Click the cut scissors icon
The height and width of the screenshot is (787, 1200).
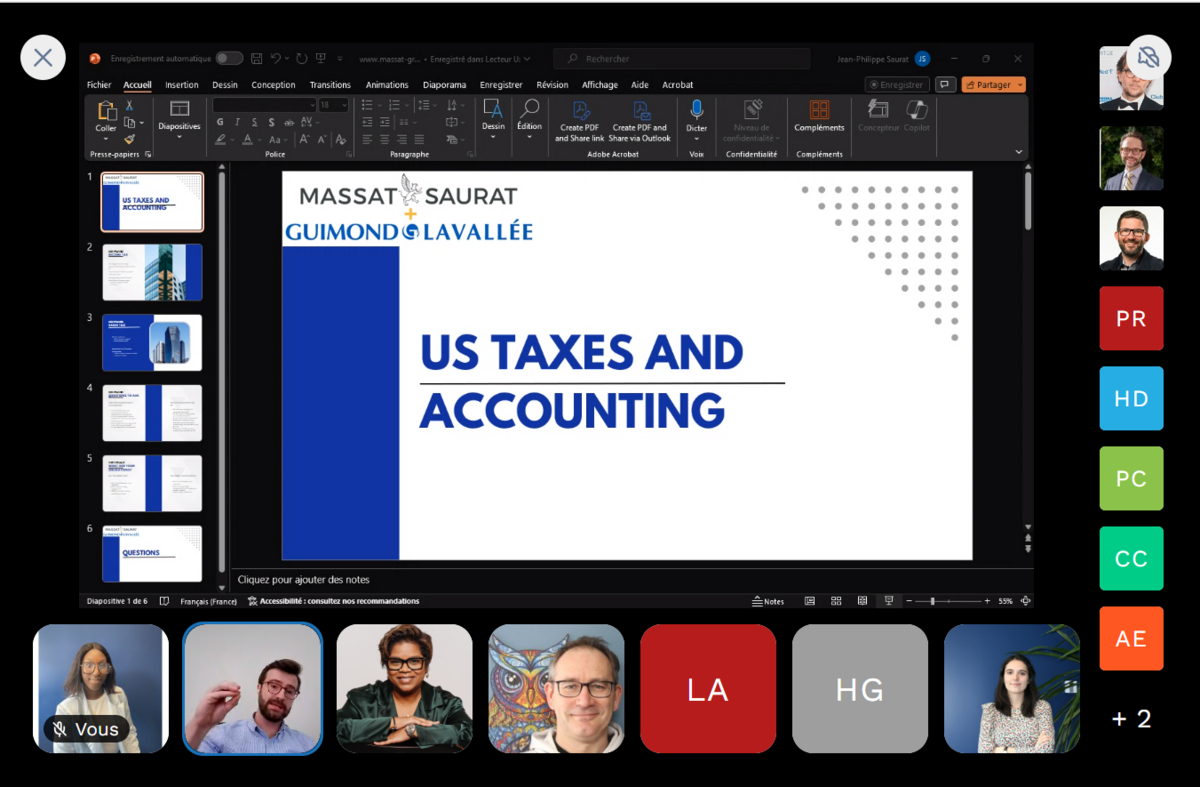[129, 105]
